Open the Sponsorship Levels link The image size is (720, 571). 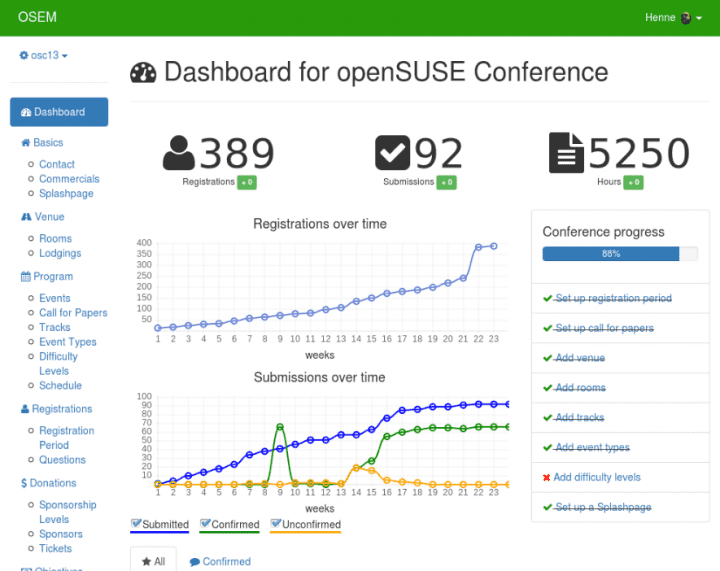(68, 512)
